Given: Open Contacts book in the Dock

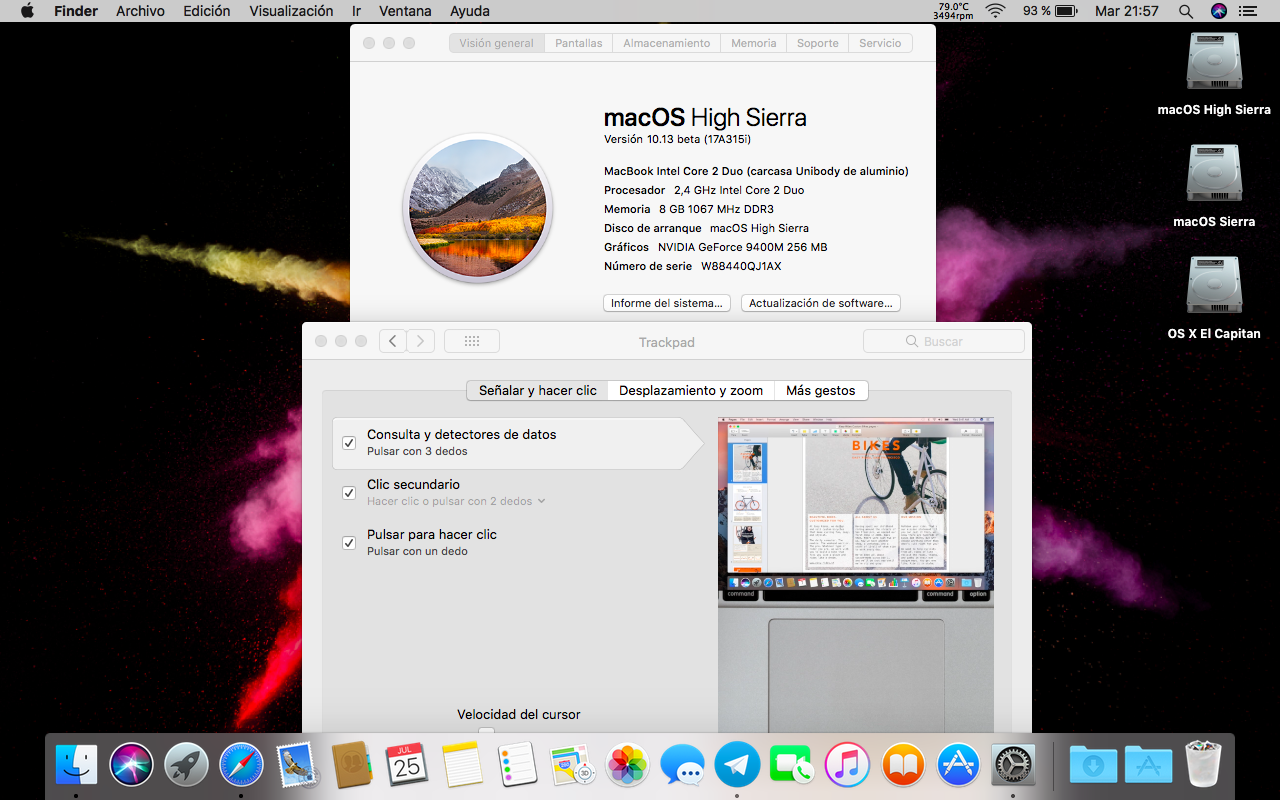Looking at the screenshot, I should click(x=351, y=765).
